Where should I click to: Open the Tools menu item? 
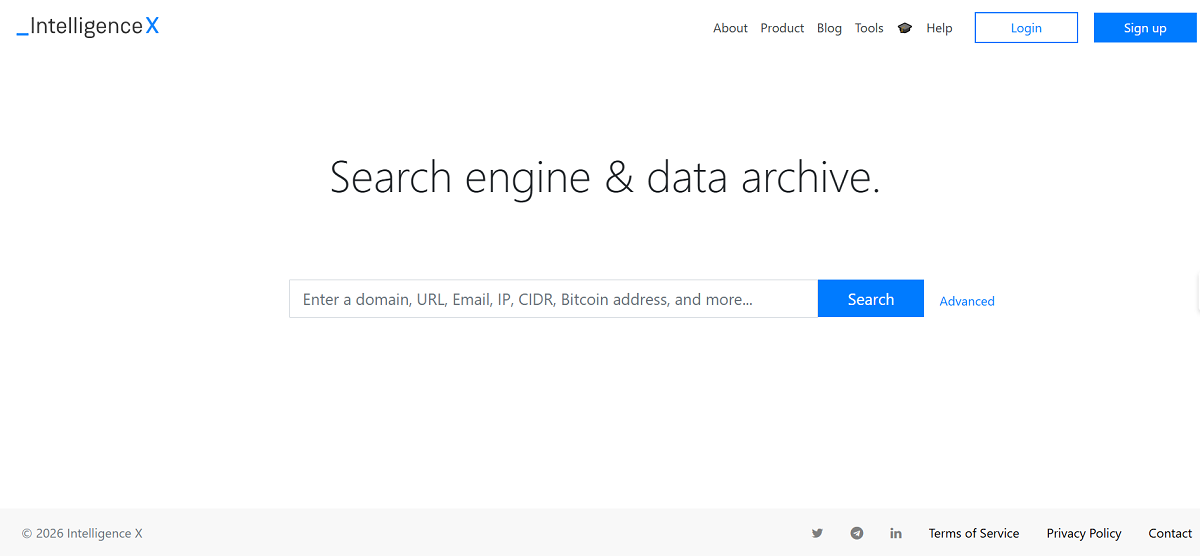869,28
